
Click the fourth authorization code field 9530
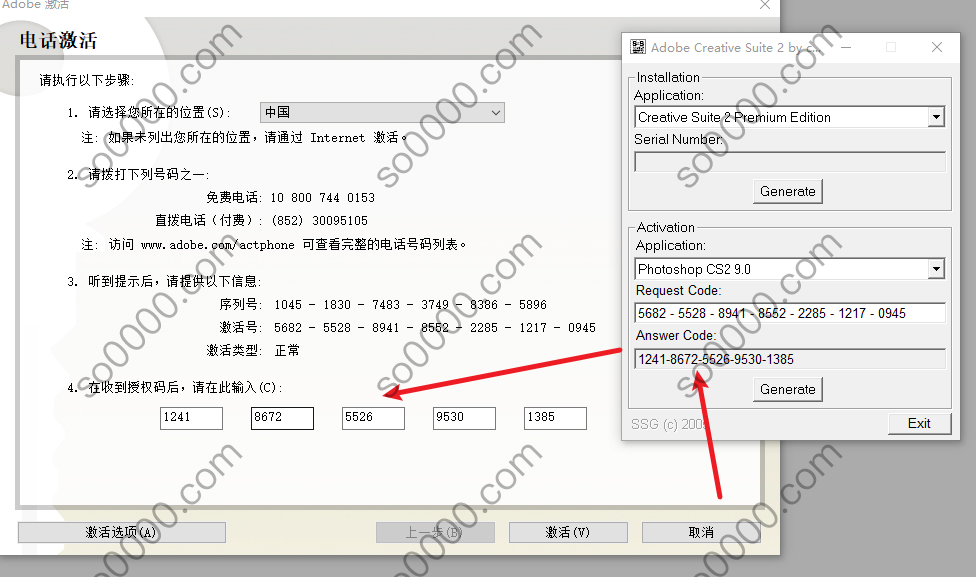(464, 418)
